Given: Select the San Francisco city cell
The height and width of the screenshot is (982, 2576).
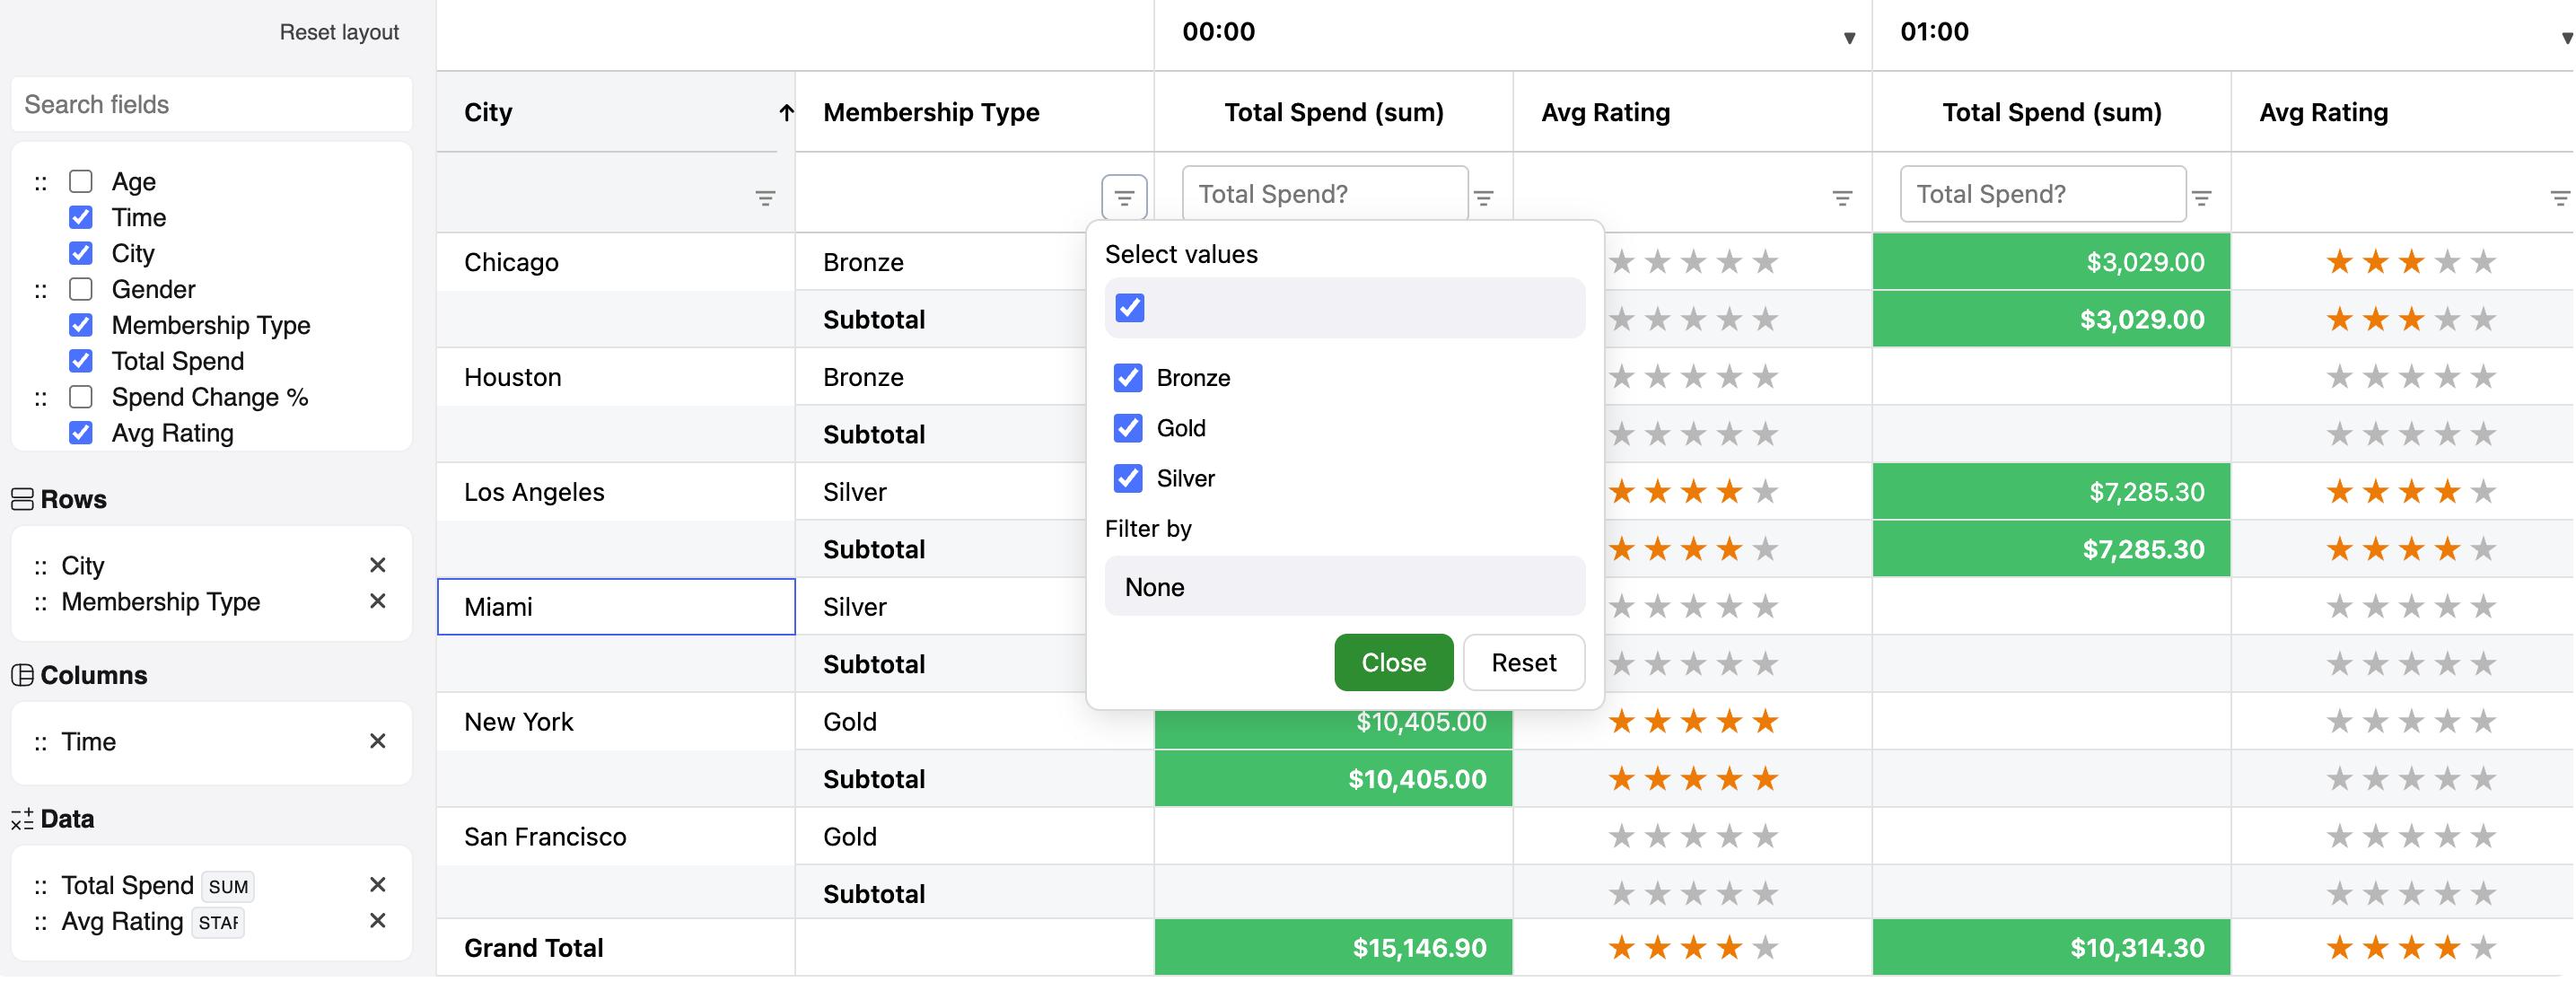Looking at the screenshot, I should pyautogui.click(x=616, y=837).
